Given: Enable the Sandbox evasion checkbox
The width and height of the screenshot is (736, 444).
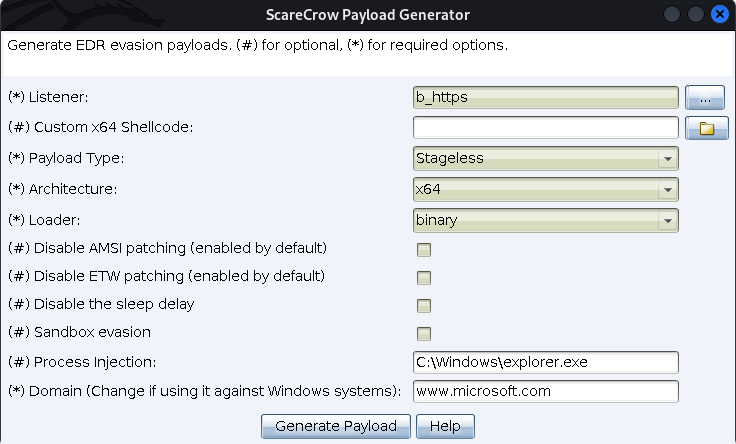Looking at the screenshot, I should click(x=424, y=334).
